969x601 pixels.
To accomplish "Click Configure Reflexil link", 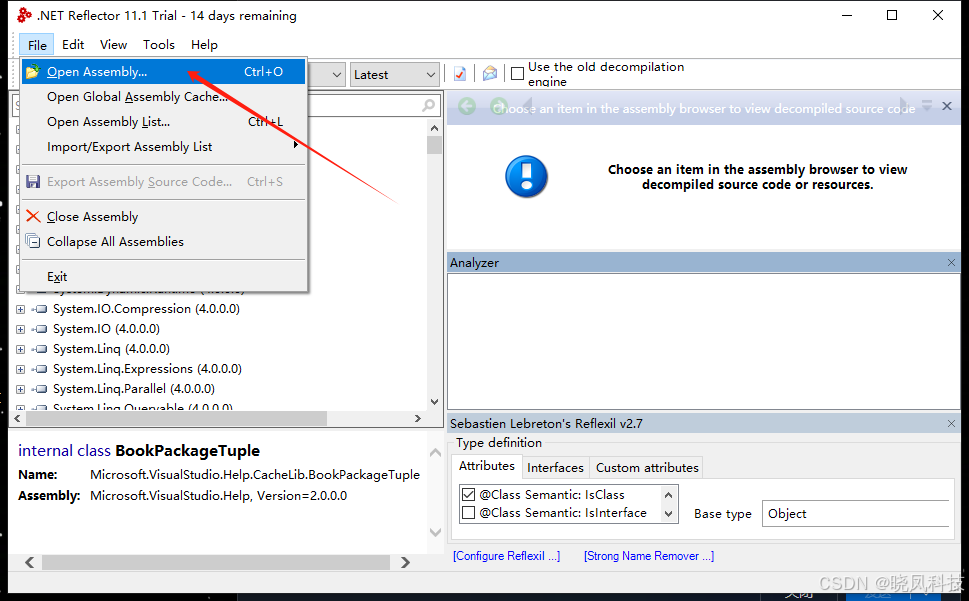I will tap(506, 556).
